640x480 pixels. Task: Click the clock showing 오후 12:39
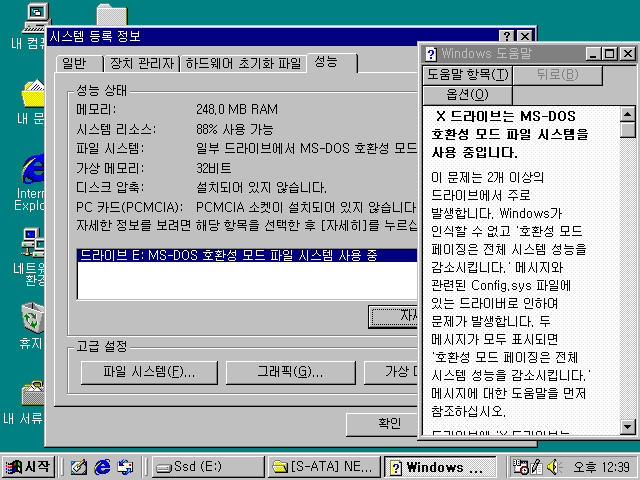(x=601, y=467)
